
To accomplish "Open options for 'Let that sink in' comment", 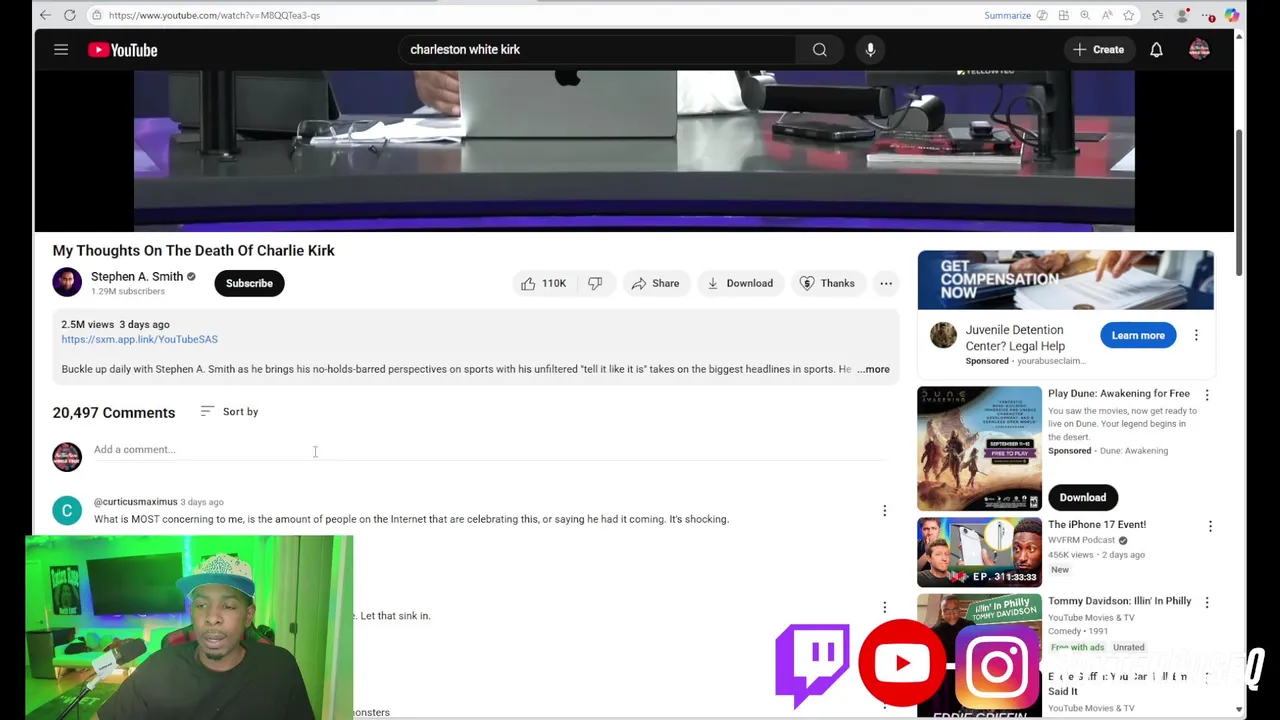I will (884, 607).
